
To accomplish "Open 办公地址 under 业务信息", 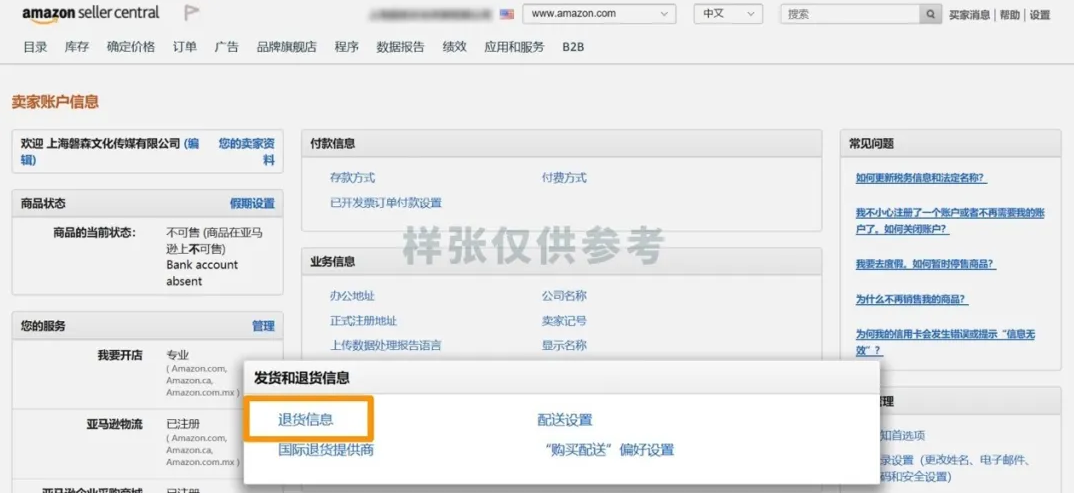I will click(352, 296).
